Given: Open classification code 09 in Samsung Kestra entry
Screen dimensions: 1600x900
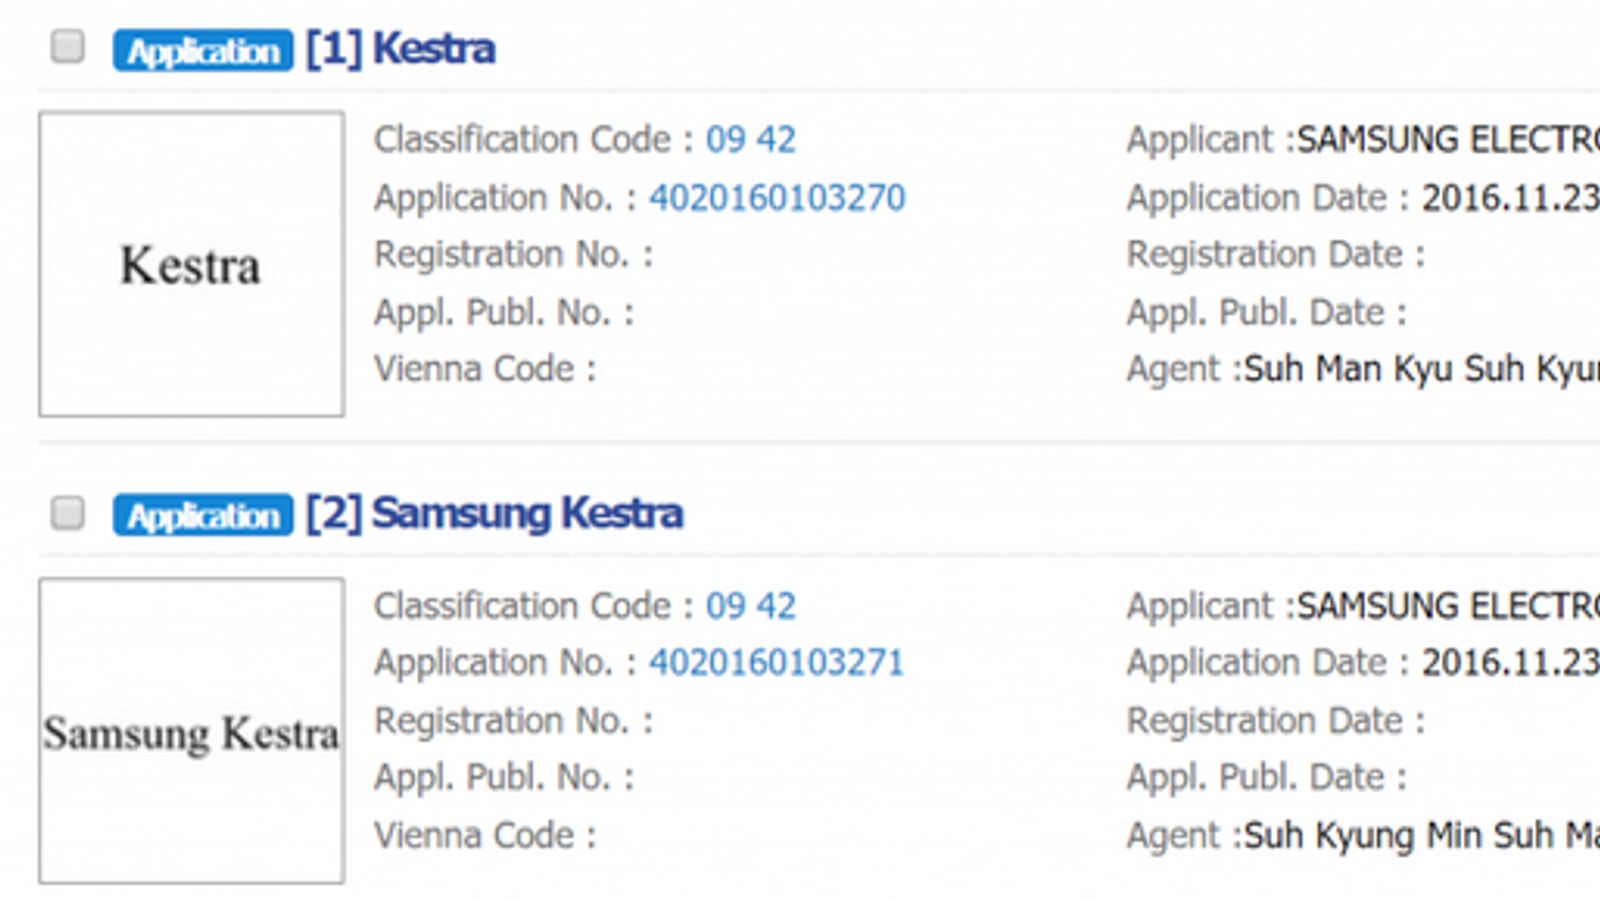Looking at the screenshot, I should [726, 606].
